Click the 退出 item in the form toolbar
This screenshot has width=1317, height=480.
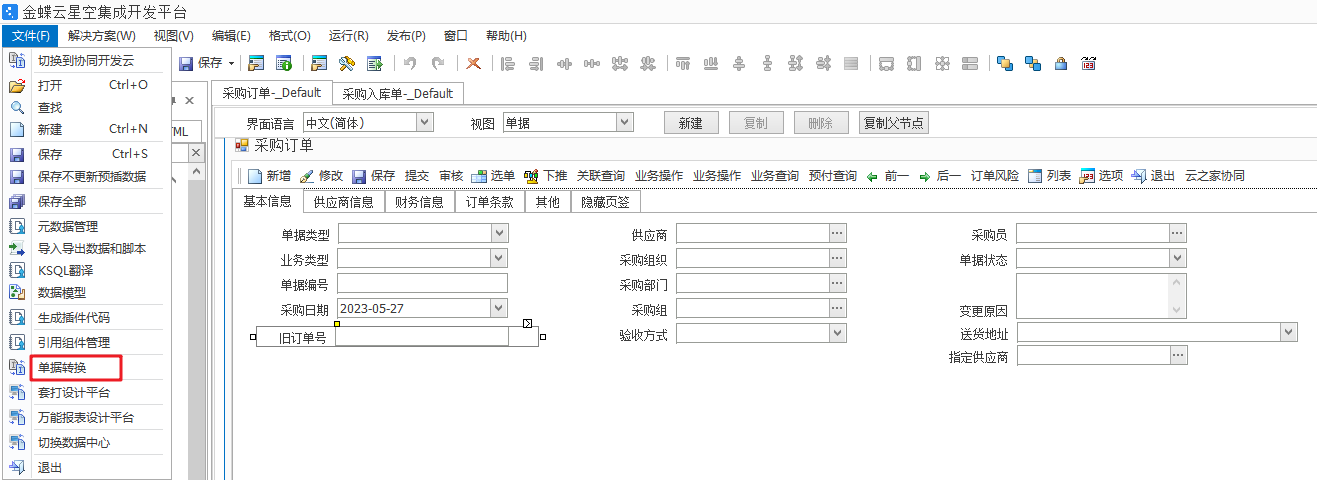(x=1153, y=176)
